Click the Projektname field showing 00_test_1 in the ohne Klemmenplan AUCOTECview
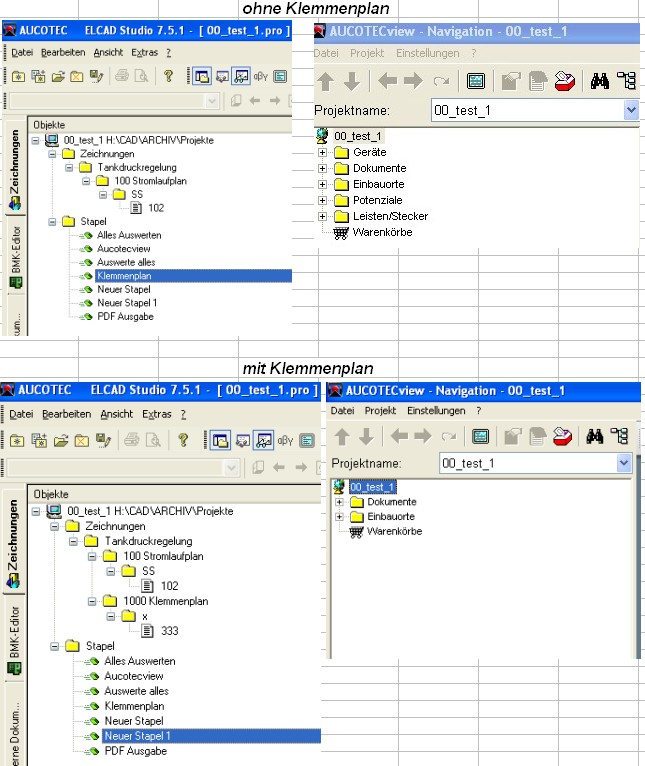 [527, 110]
